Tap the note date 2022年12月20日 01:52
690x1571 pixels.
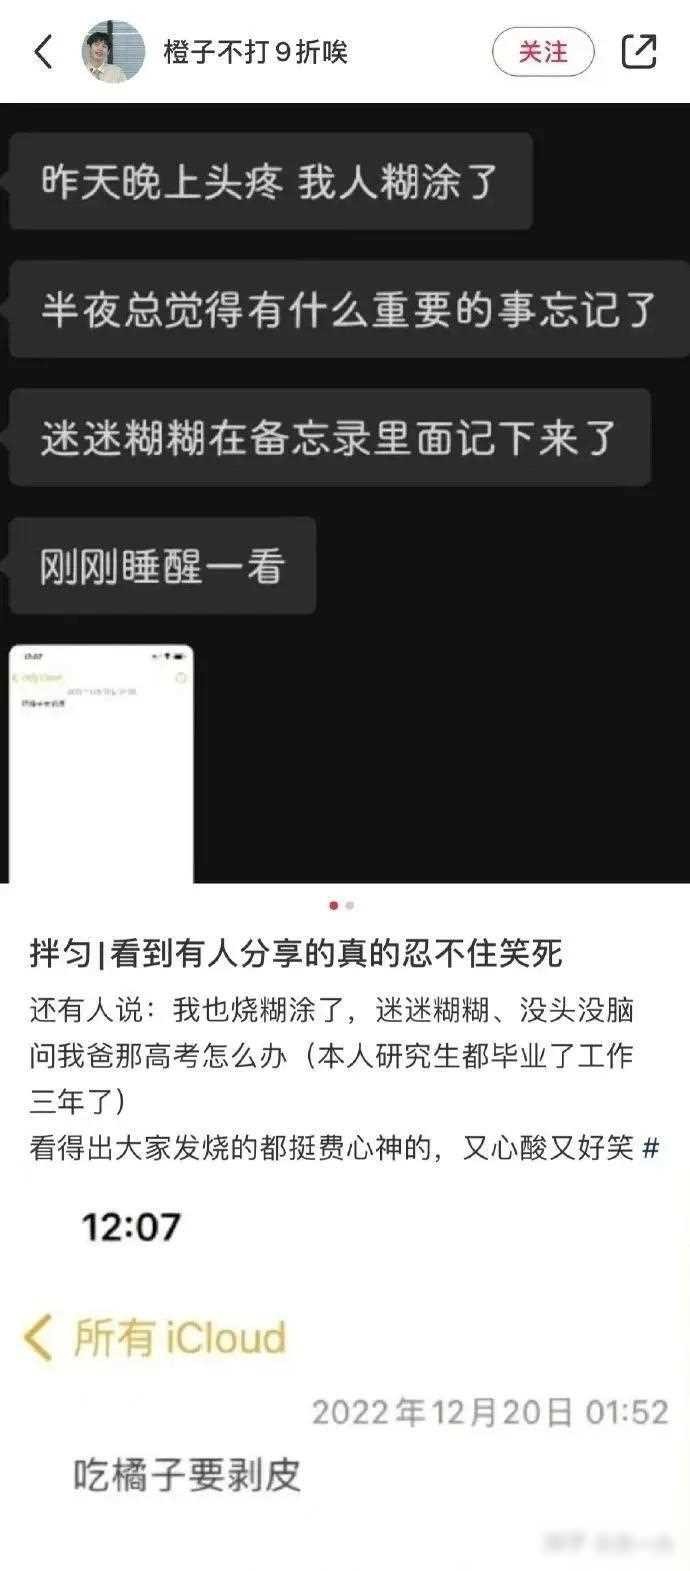(490, 1412)
